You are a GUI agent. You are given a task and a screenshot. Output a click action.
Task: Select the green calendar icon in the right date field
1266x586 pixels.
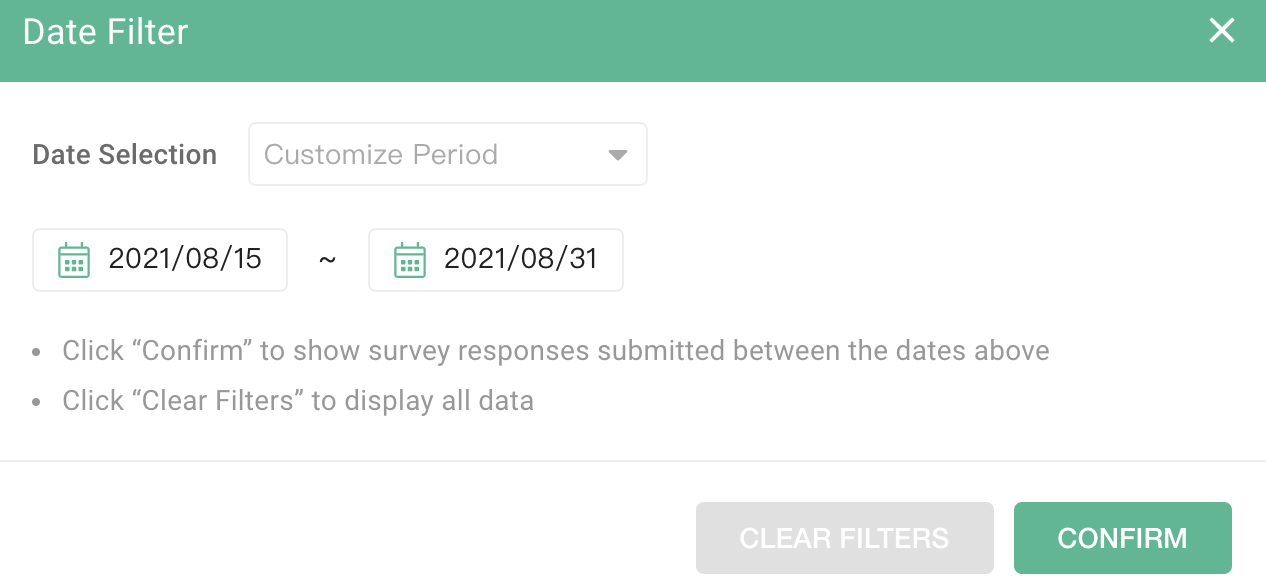click(x=409, y=260)
